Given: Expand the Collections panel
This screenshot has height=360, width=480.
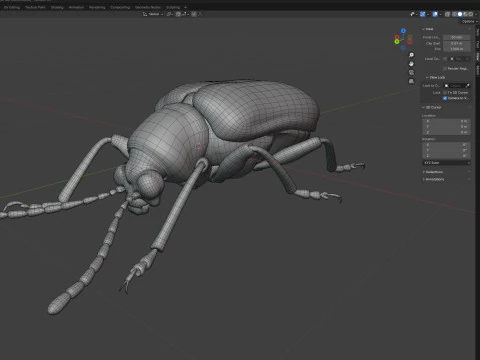Looking at the screenshot, I should pos(433,172).
